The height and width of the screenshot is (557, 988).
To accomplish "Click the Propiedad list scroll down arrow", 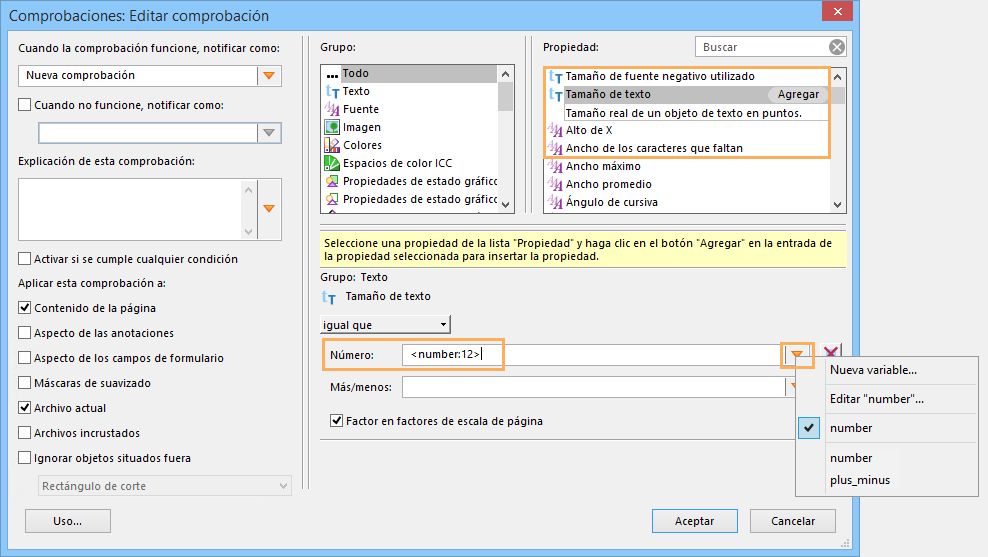I will pos(837,204).
